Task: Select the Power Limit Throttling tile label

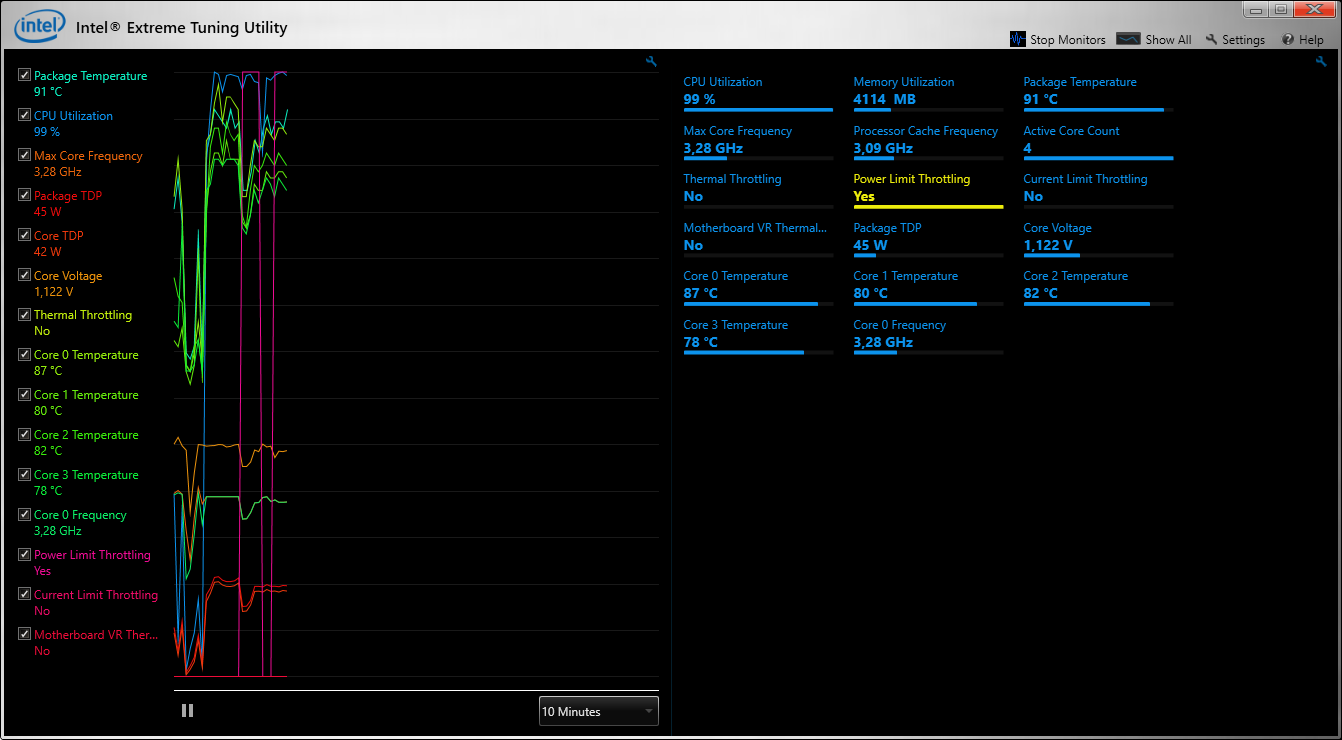Action: (912, 179)
